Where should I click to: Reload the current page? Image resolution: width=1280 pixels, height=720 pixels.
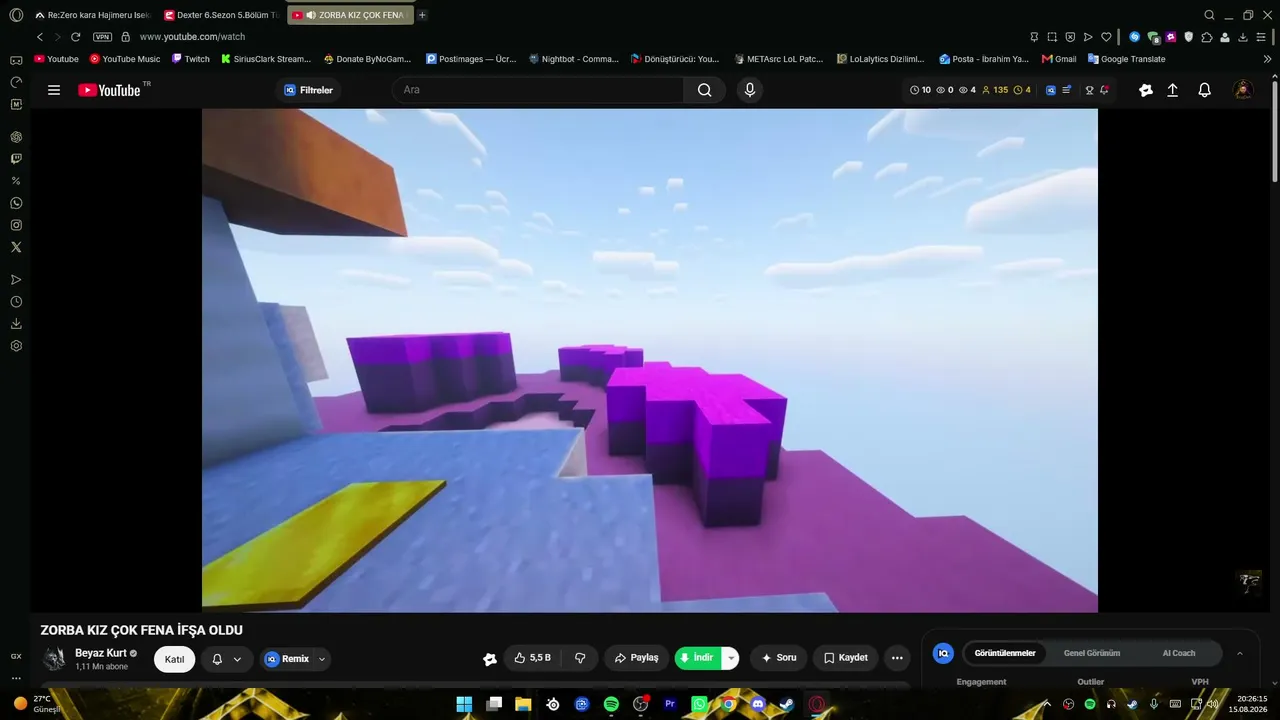point(75,37)
